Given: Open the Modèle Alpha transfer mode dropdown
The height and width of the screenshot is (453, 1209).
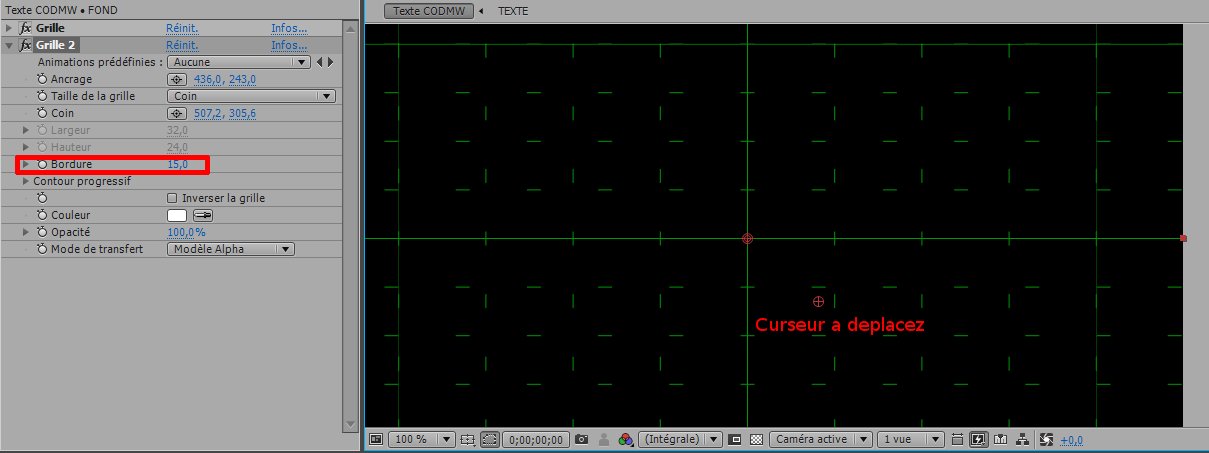Looking at the screenshot, I should pos(230,249).
